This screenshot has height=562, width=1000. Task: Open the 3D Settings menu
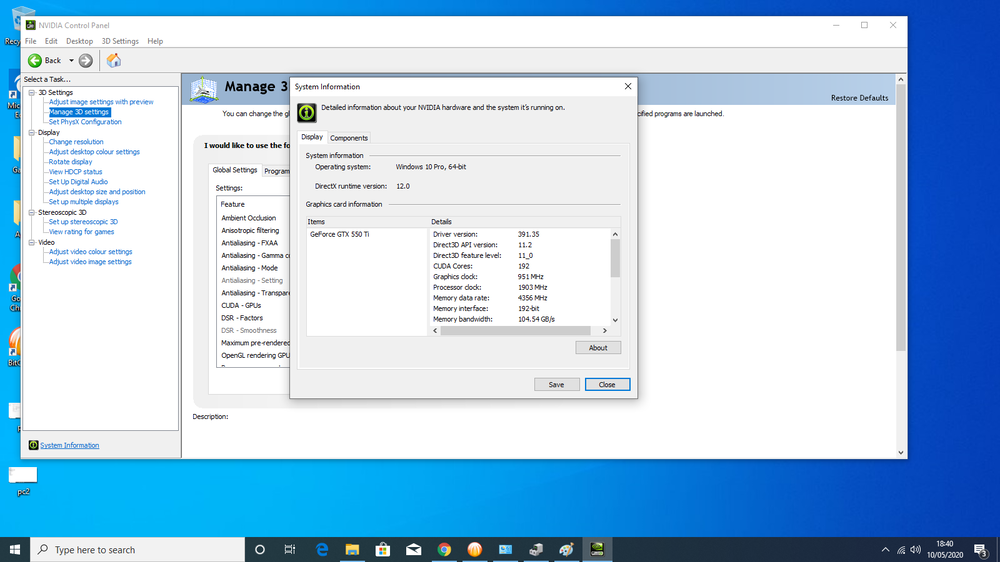pos(120,41)
